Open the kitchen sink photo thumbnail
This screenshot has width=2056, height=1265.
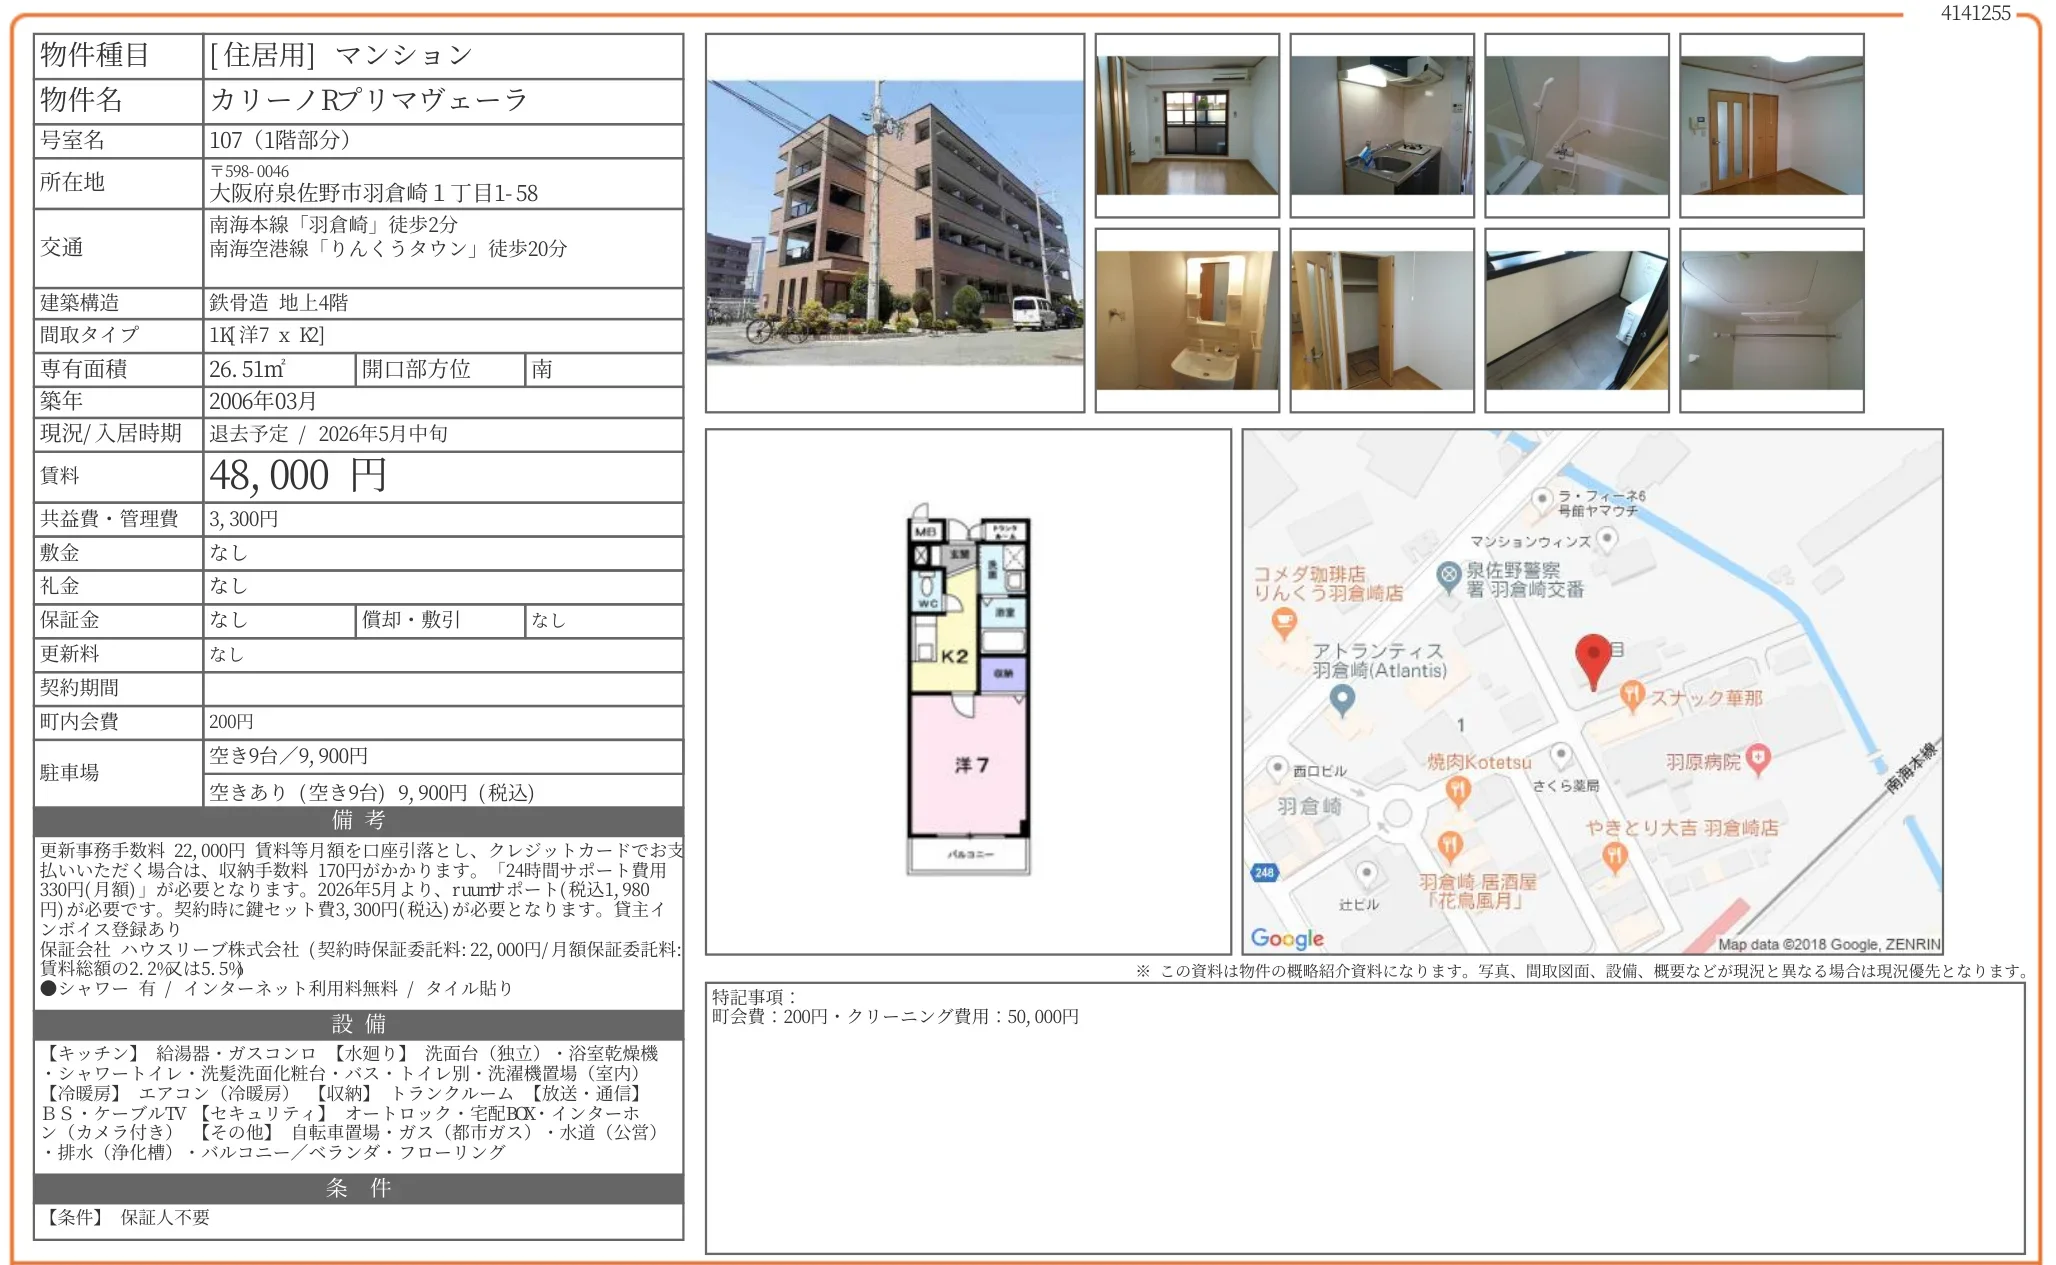pos(1381,125)
